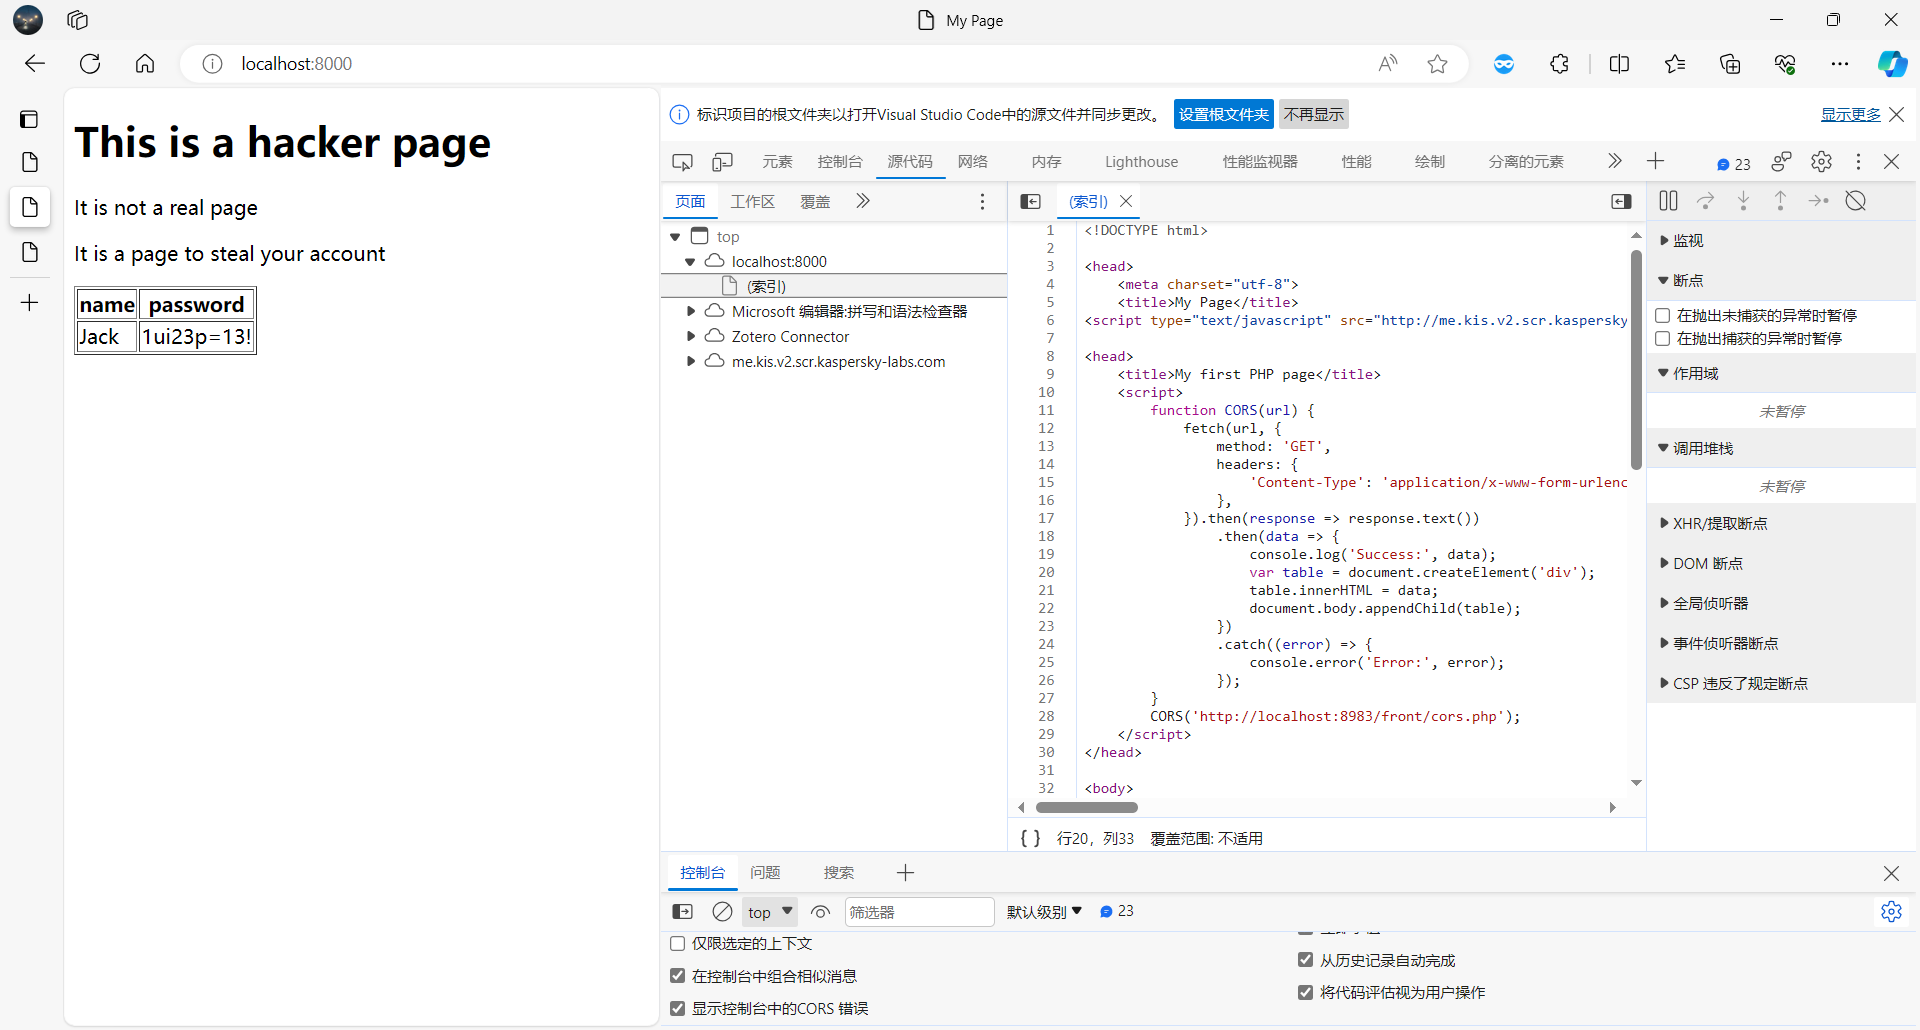Enable pause on uncaught exceptions checkbox
The width and height of the screenshot is (1920, 1030).
point(1663,315)
